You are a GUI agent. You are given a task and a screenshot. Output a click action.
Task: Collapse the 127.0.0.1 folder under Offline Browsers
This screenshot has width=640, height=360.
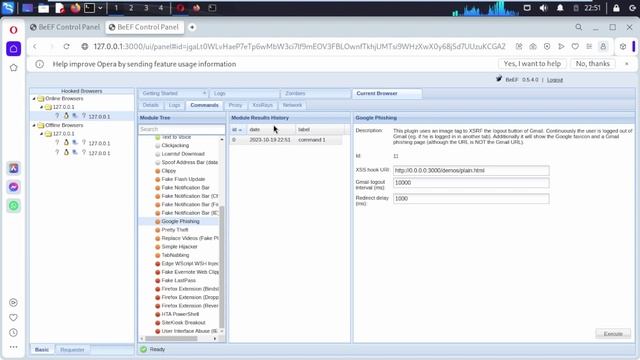[41, 133]
